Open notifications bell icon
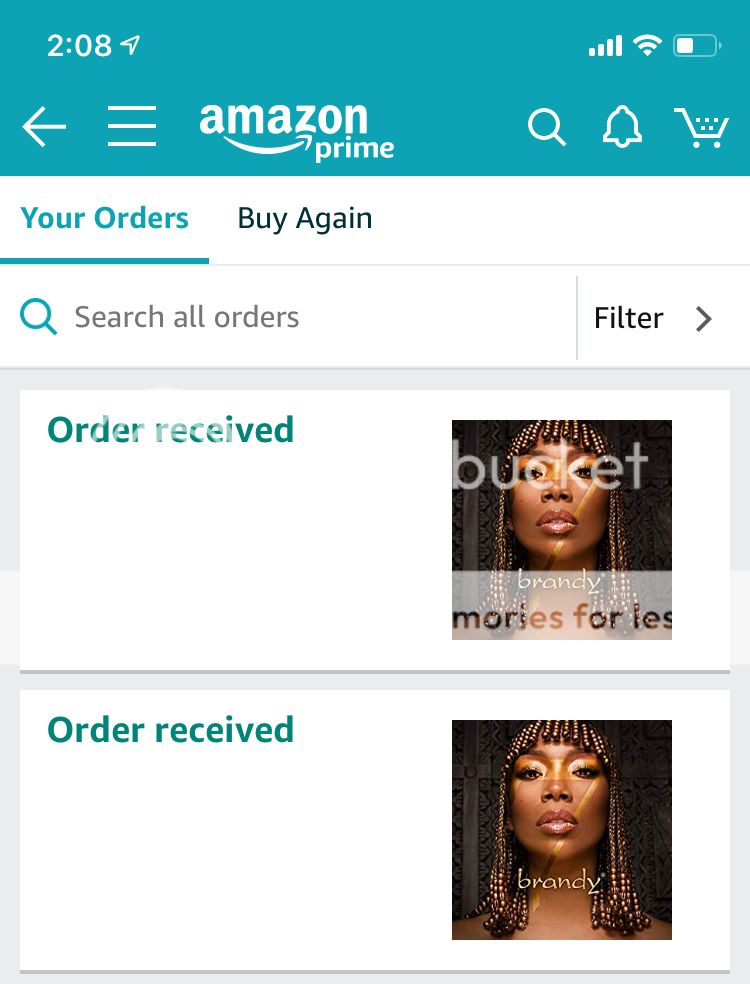Viewport: 750px width, 984px height. [x=622, y=127]
